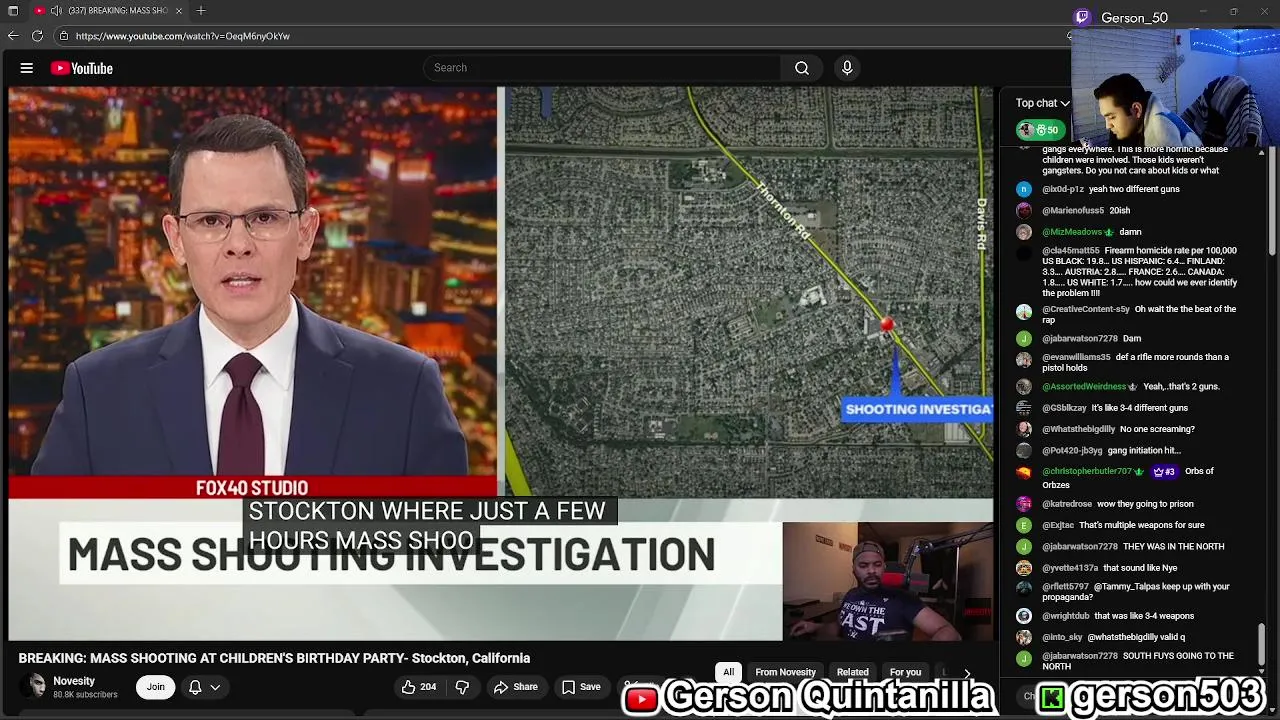Viewport: 1280px width, 720px height.
Task: Open @AssortedWeirdness chat avatar
Action: click(1024, 387)
